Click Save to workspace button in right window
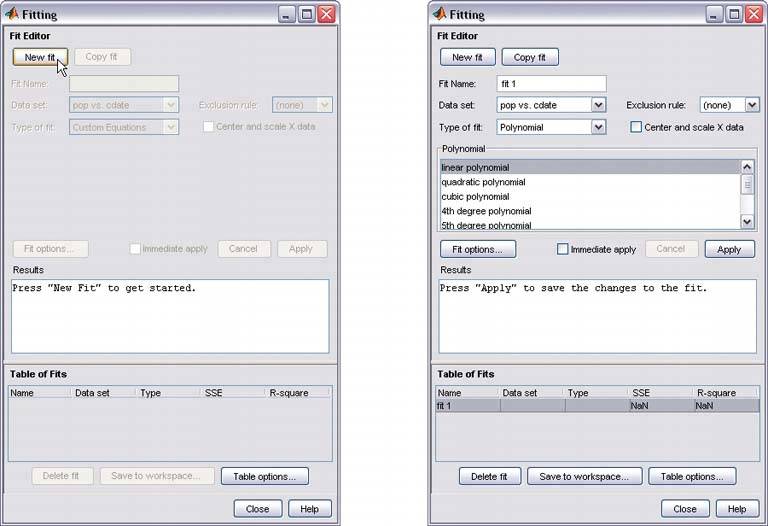Viewport: 768px width, 526px height. [x=583, y=477]
